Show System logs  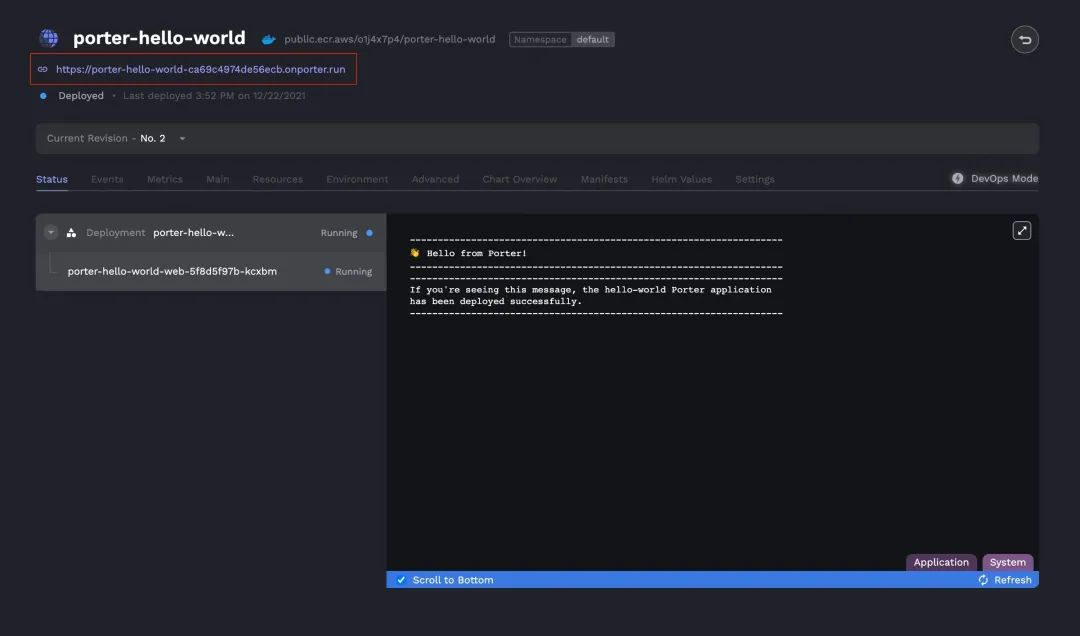pyautogui.click(x=1007, y=562)
